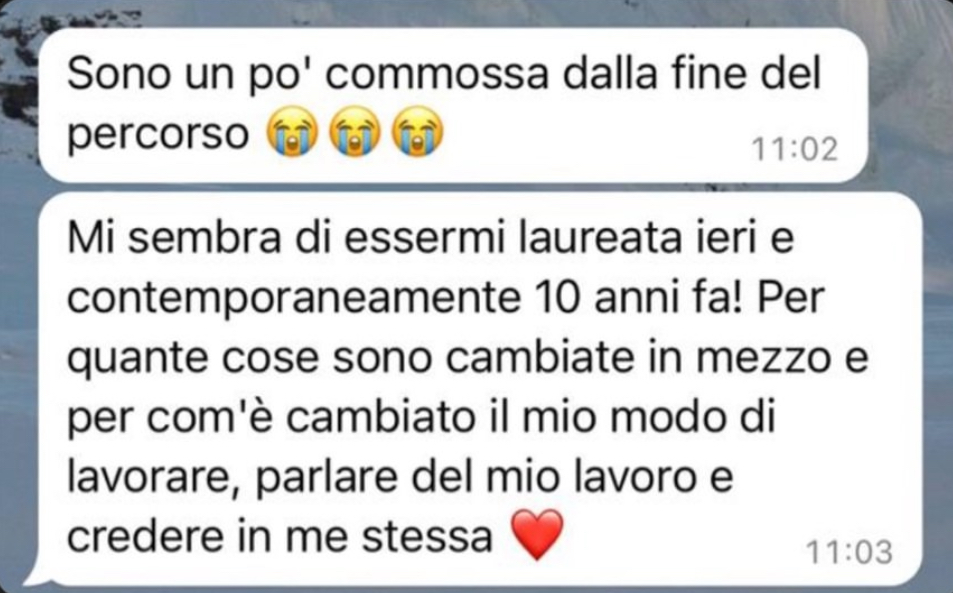Click the middle crying face emoji

coord(355,132)
